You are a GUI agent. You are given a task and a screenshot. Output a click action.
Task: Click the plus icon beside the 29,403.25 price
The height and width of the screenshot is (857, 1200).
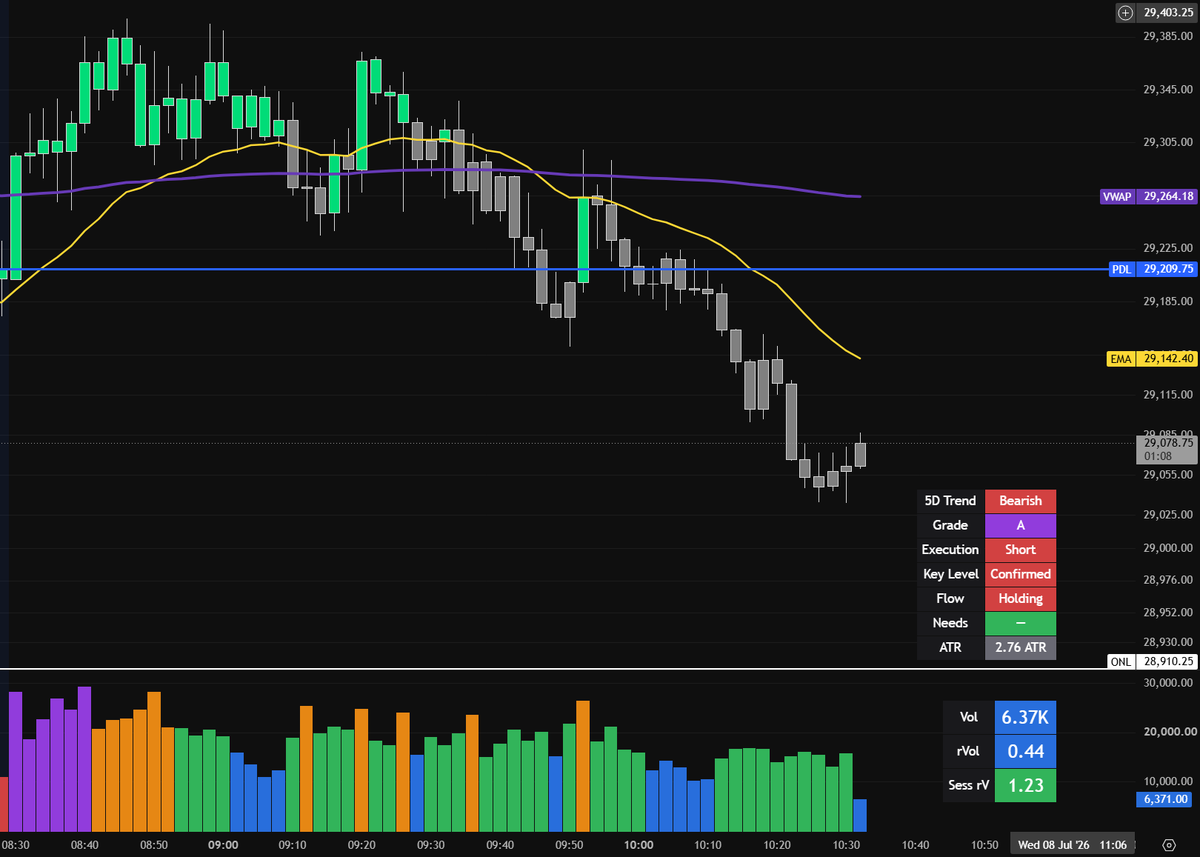pos(1125,12)
